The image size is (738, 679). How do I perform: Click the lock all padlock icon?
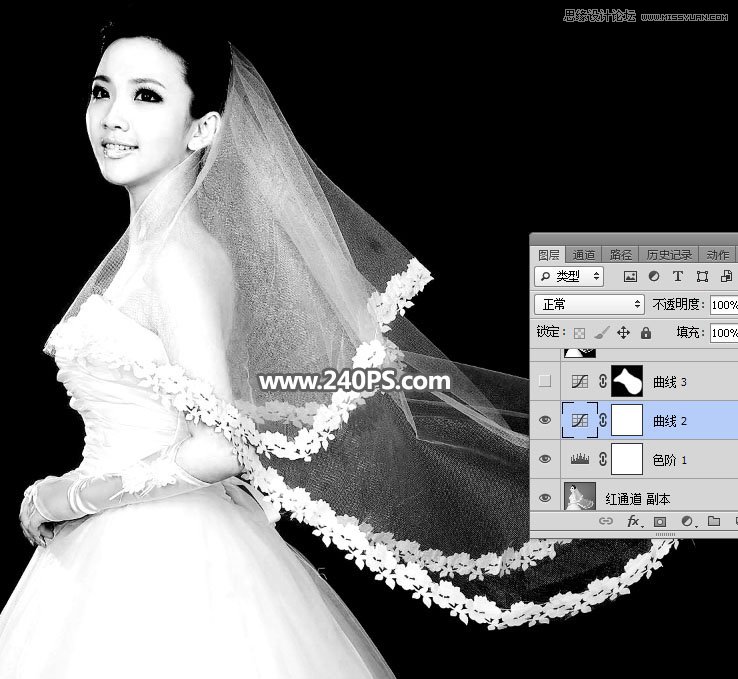pos(646,332)
